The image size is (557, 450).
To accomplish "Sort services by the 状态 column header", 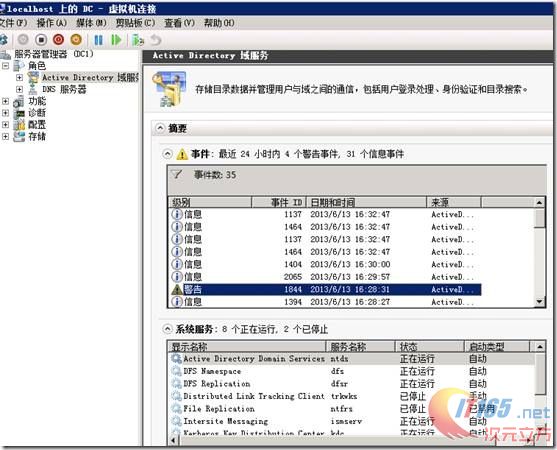I will click(429, 347).
